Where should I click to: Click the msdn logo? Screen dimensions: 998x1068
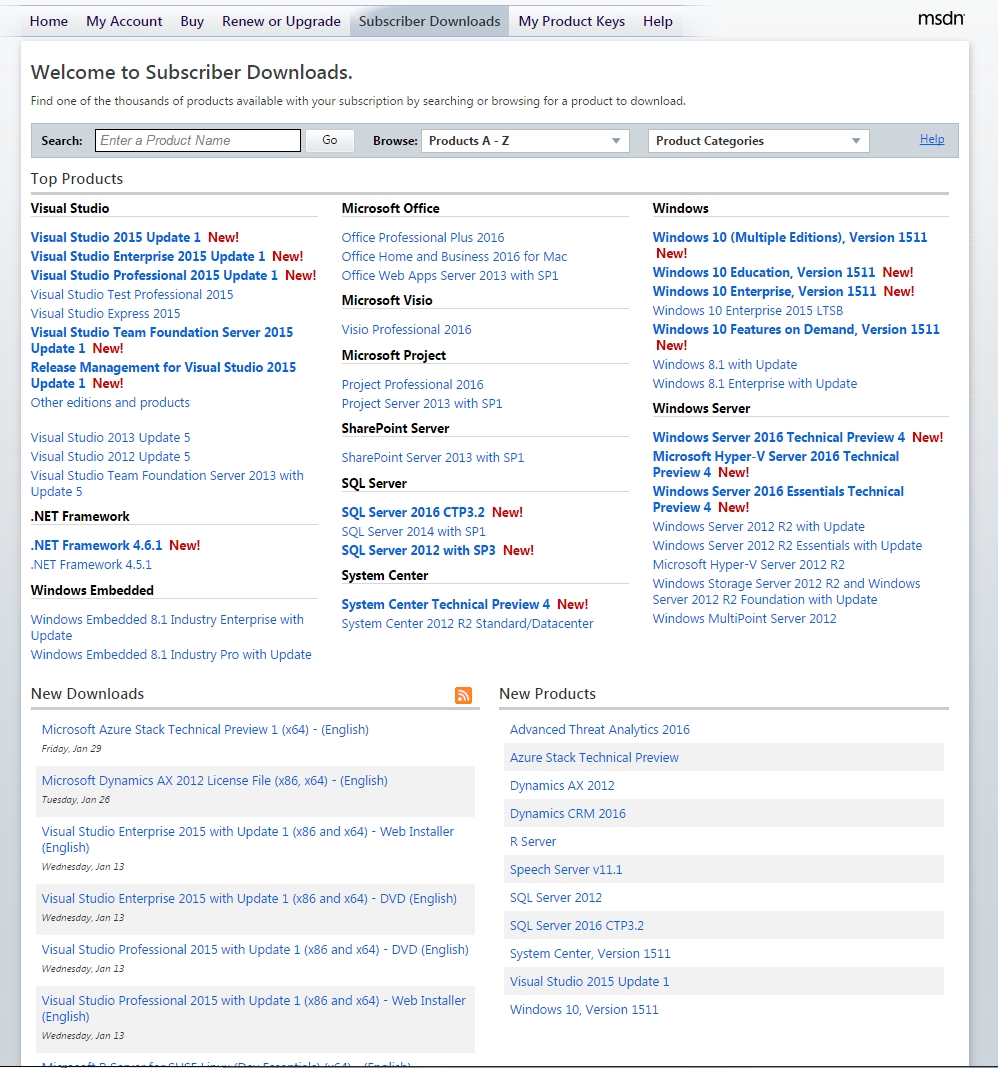point(941,18)
